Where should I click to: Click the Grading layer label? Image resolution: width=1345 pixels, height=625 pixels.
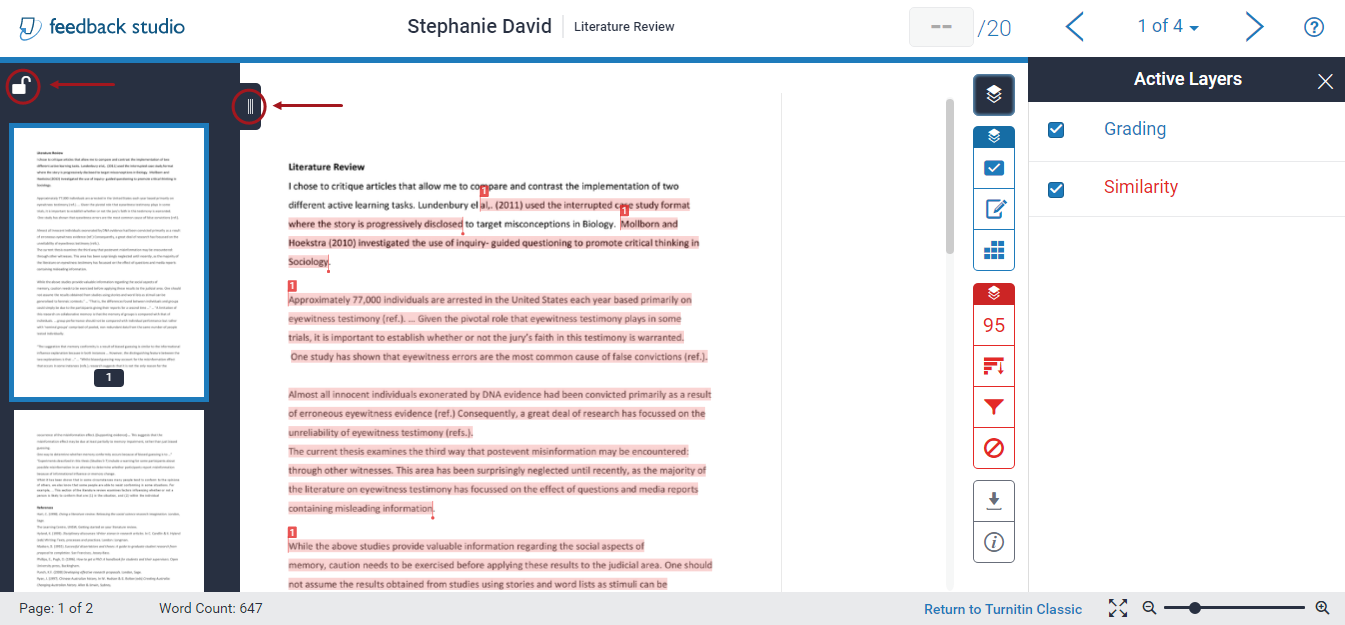click(1135, 129)
